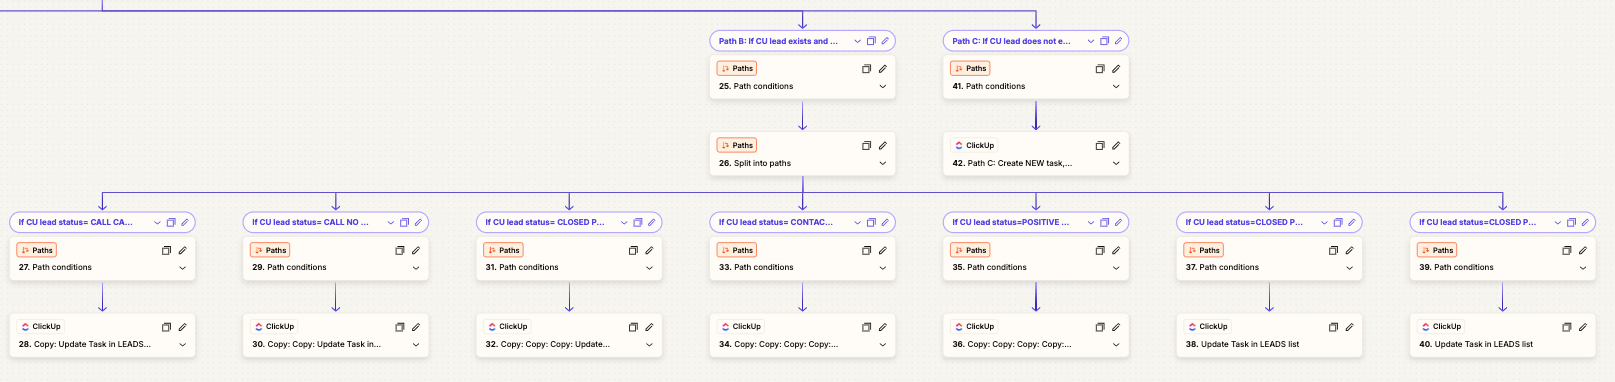1615x382 pixels.
Task: Duplicate step 25 Path conditions
Action: (x=867, y=69)
